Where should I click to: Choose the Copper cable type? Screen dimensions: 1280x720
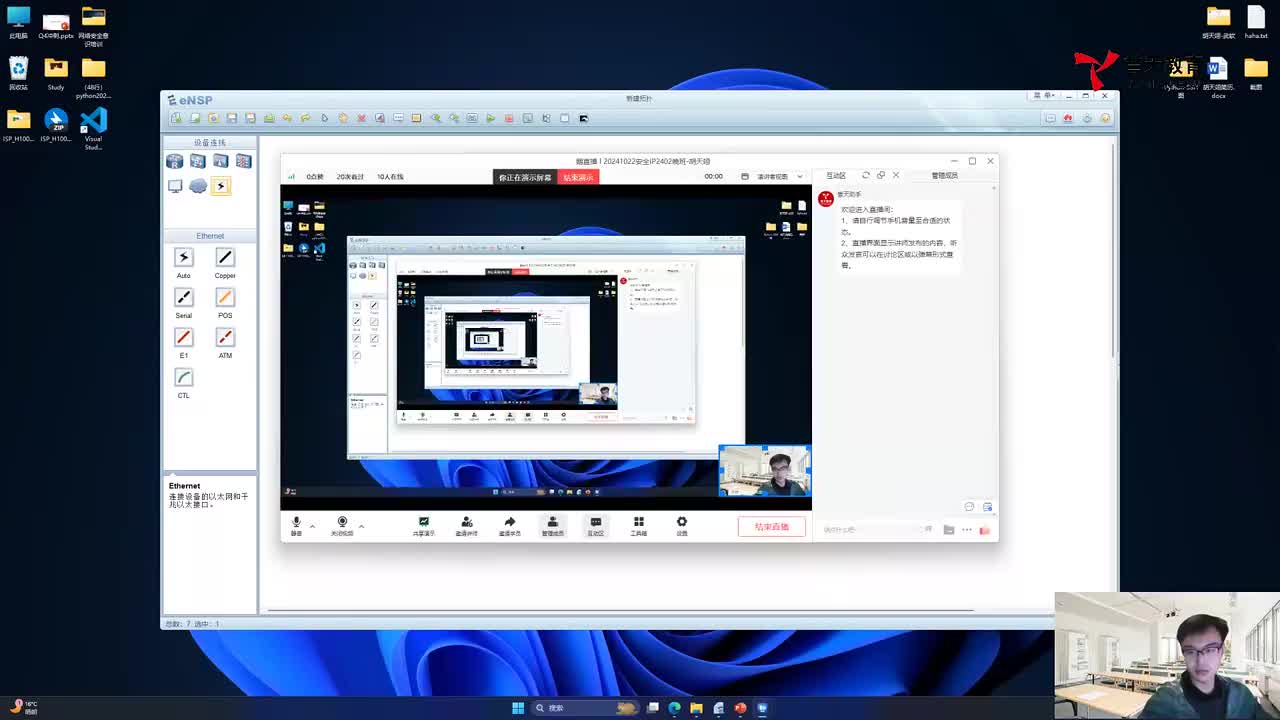click(225, 258)
